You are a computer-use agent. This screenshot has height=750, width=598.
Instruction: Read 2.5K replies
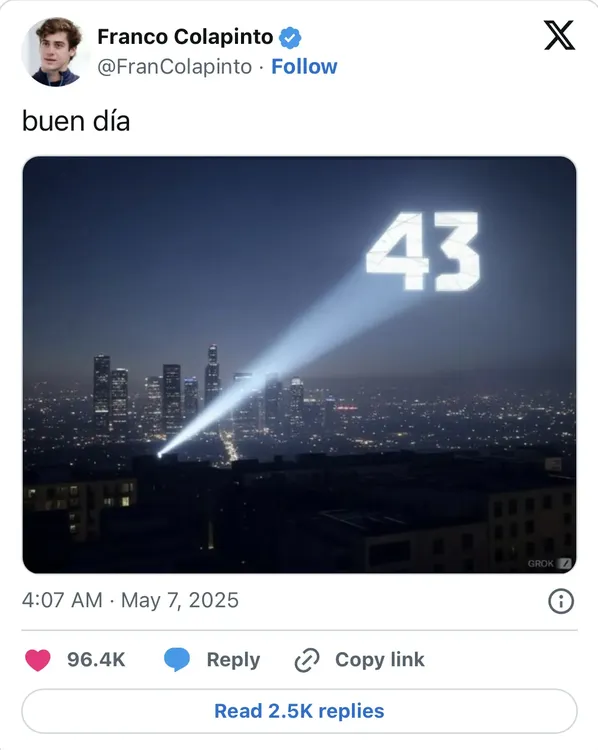coord(299,711)
